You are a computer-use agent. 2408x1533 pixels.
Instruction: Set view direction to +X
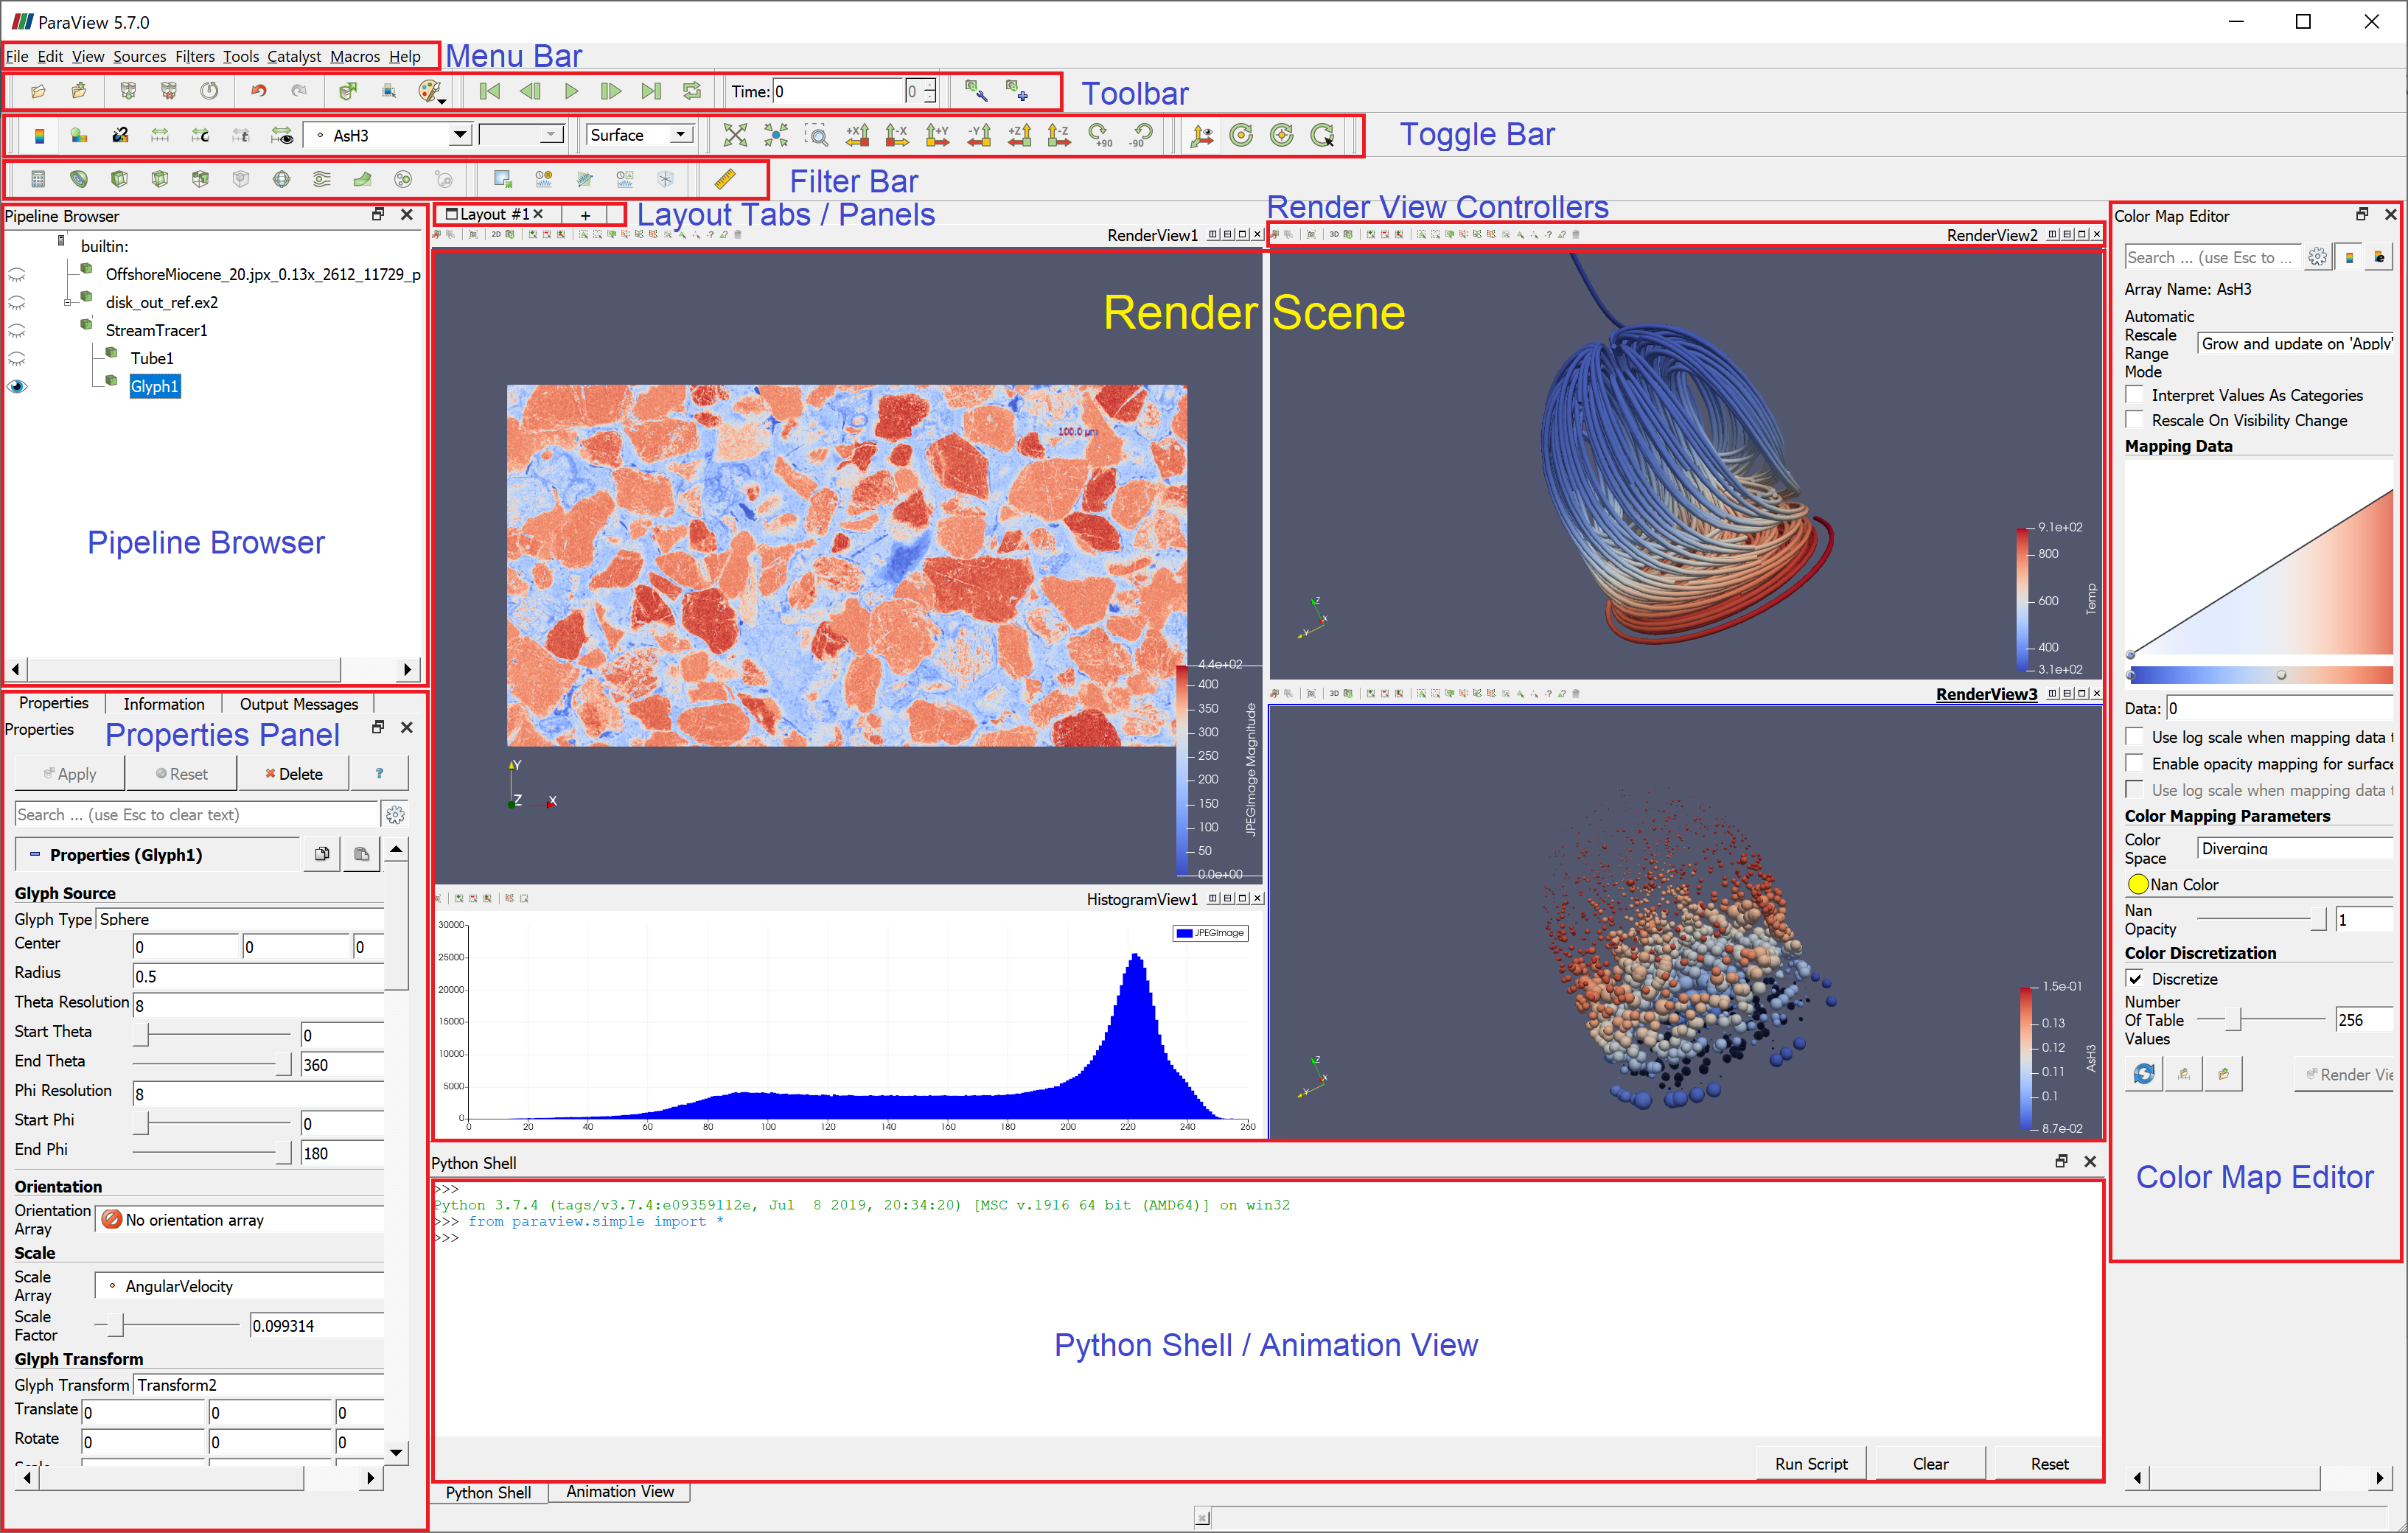point(857,135)
